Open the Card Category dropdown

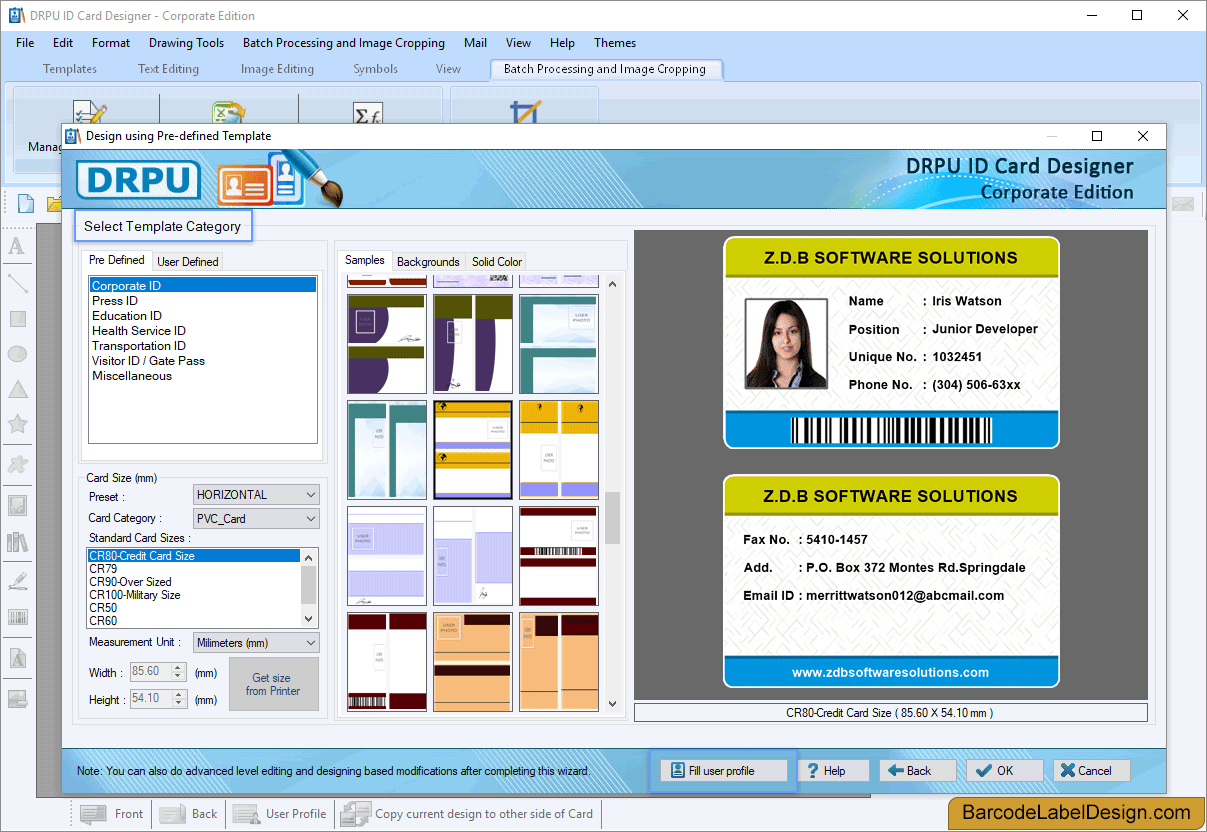click(255, 518)
